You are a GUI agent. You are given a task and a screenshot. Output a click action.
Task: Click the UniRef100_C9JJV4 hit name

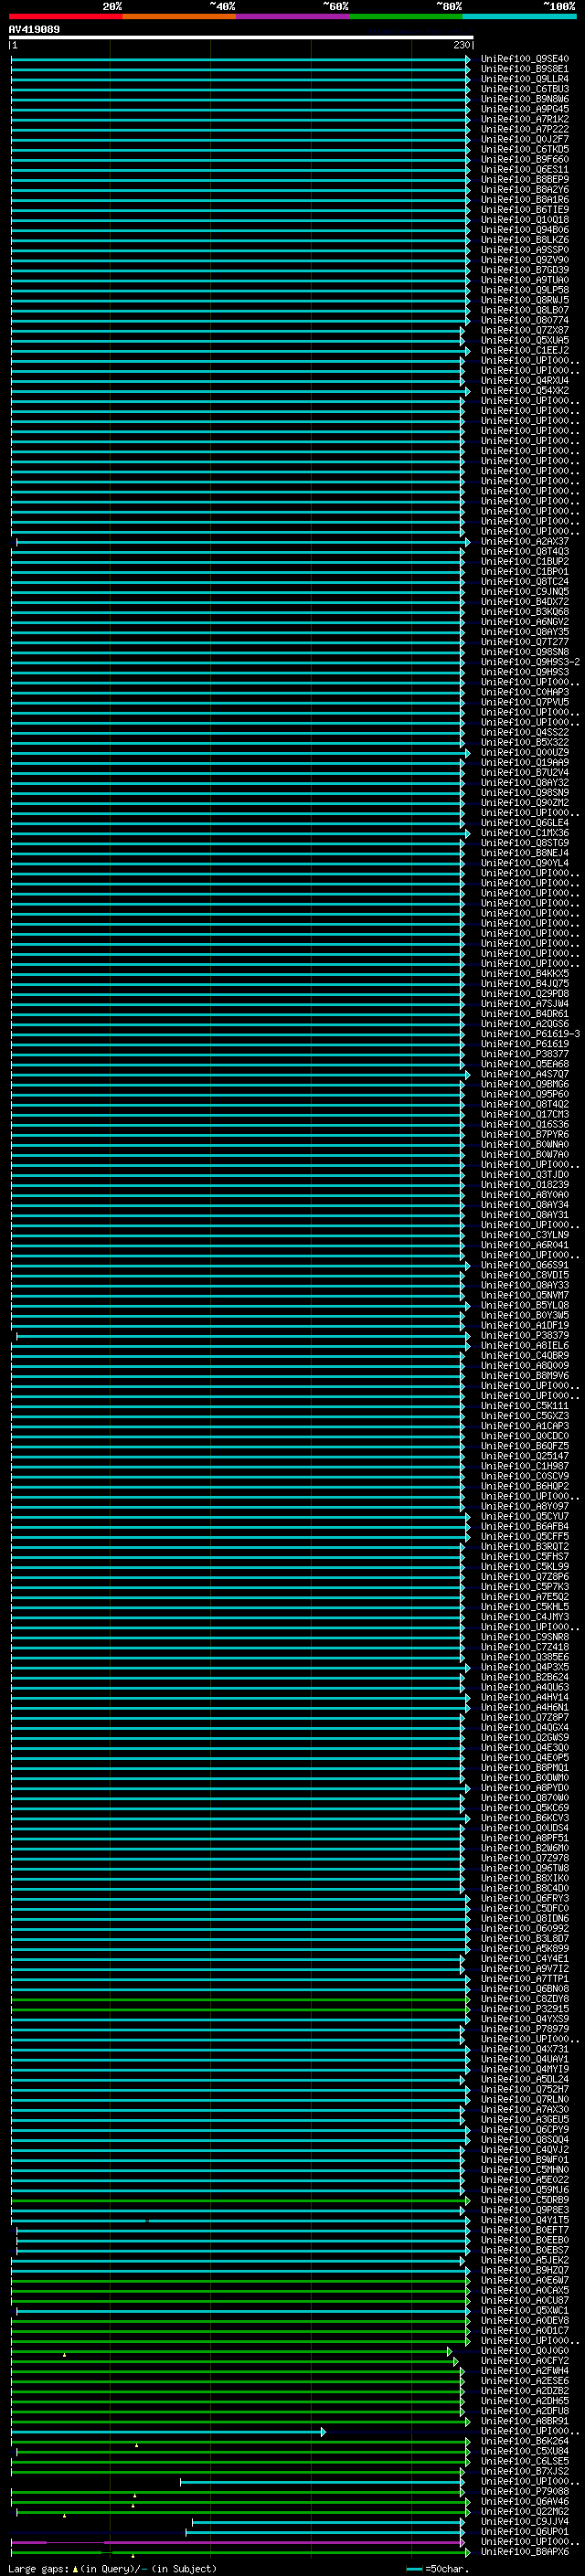[x=524, y=2521]
